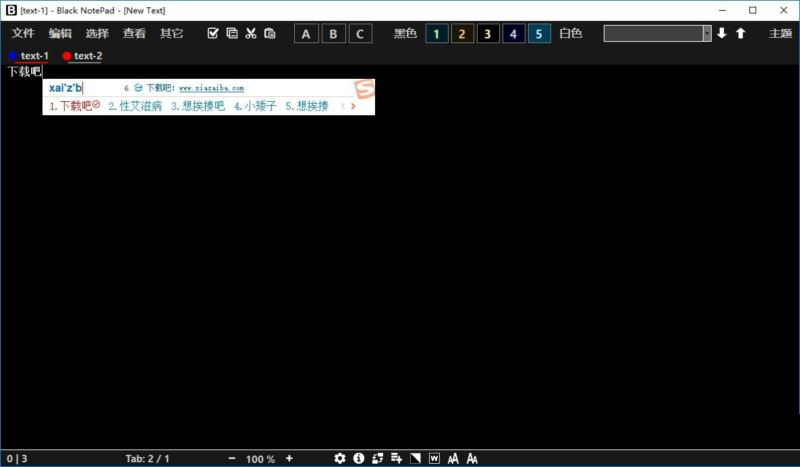Click the Black NotePad B app icon
Image resolution: width=800 pixels, height=467 pixels.
tap(11, 10)
